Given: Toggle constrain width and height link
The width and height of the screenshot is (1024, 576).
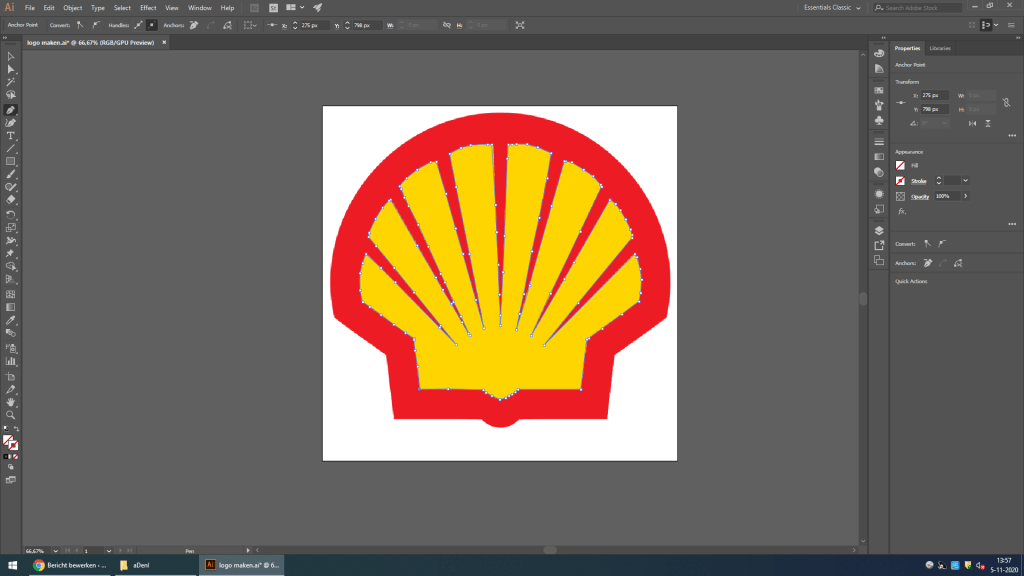Looking at the screenshot, I should tap(993, 101).
